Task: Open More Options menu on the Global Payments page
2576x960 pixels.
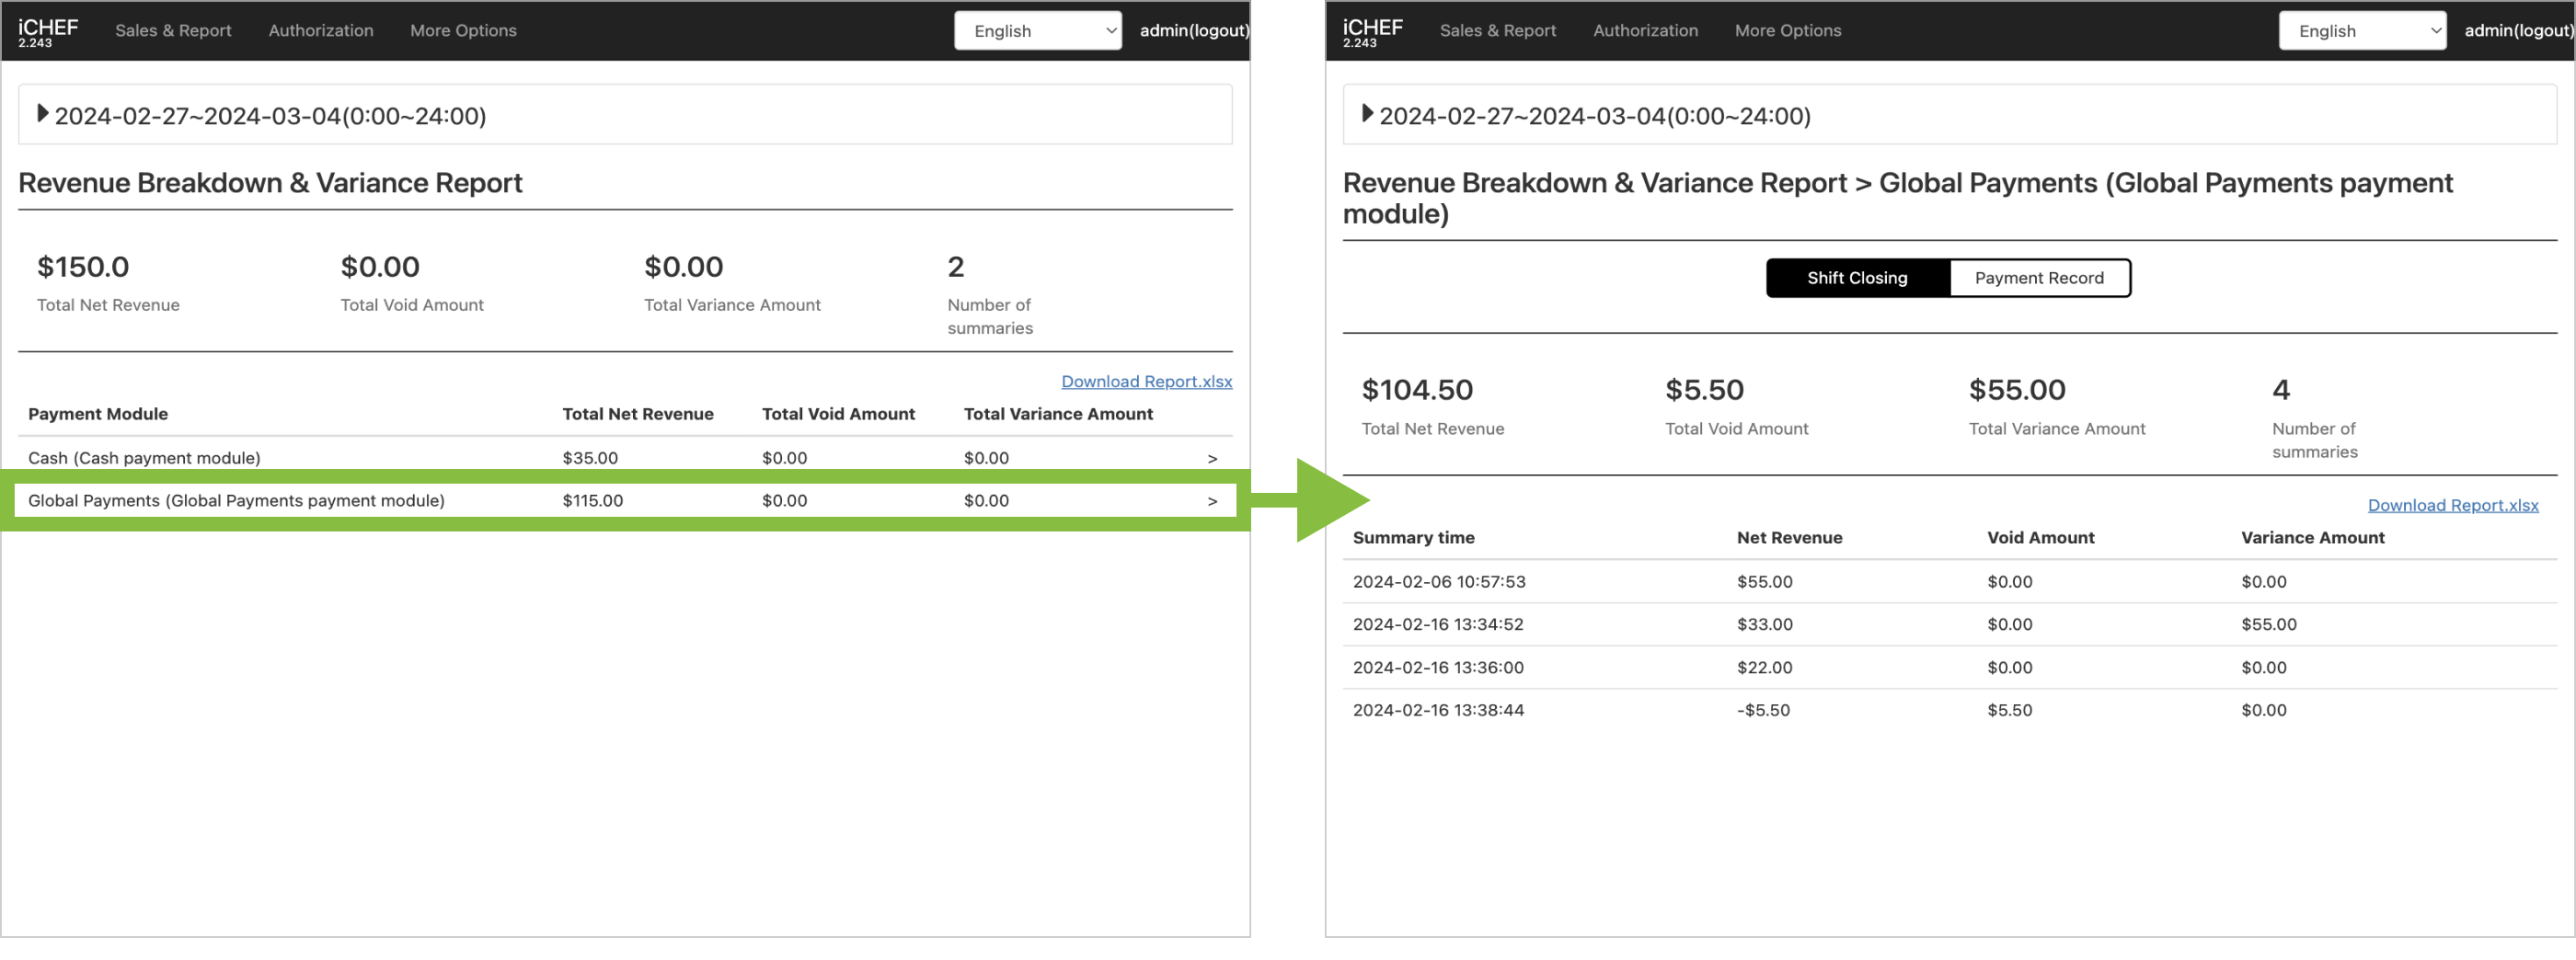Action: (x=1787, y=30)
